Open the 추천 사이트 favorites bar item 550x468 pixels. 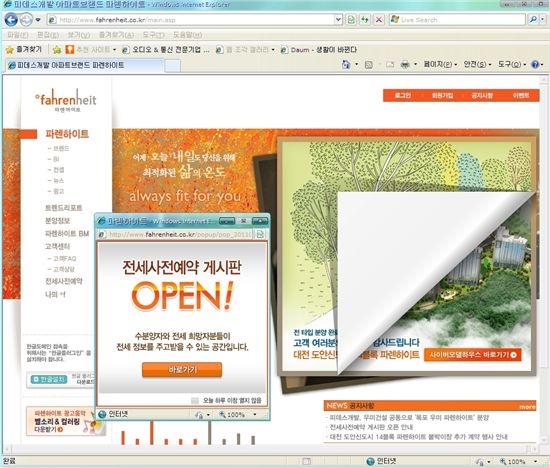click(91, 49)
